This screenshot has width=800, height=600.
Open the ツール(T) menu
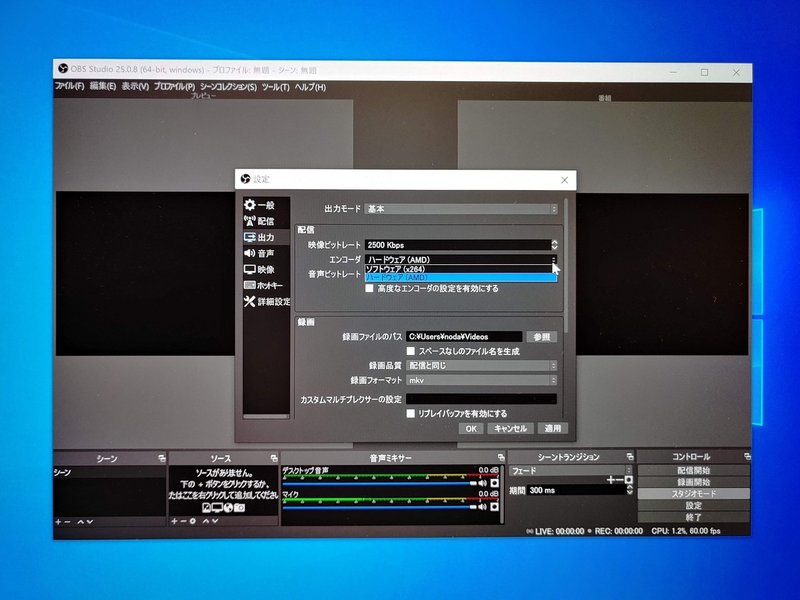pyautogui.click(x=276, y=87)
